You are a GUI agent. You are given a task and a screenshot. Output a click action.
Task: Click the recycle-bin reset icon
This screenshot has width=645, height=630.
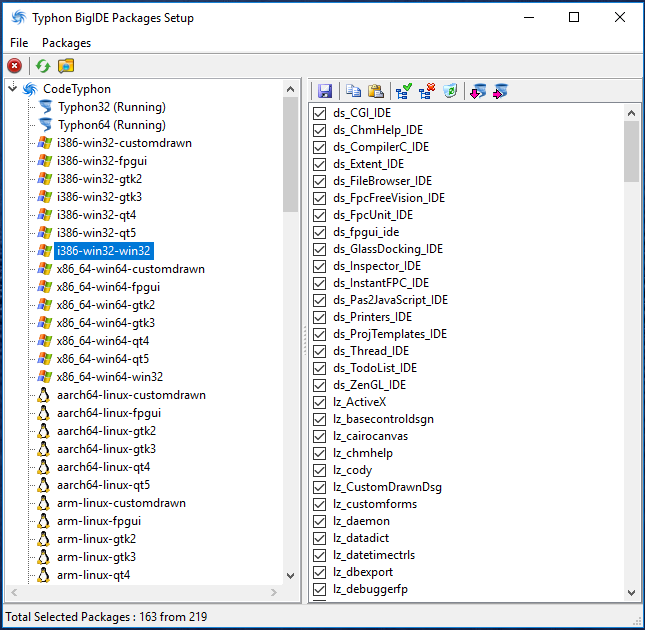[450, 91]
